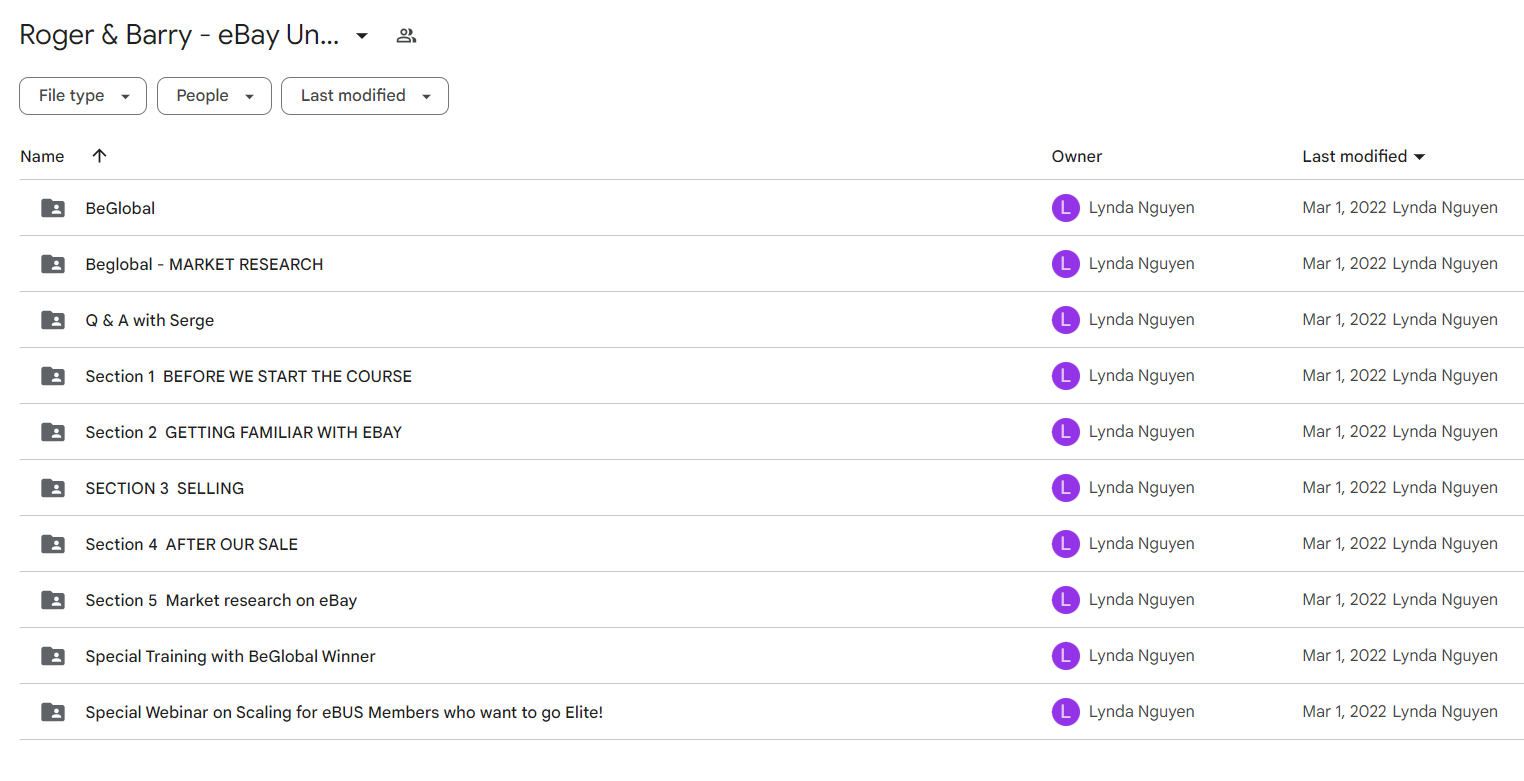Open Section 1 BEFORE WE START THE COURSE

coord(249,376)
